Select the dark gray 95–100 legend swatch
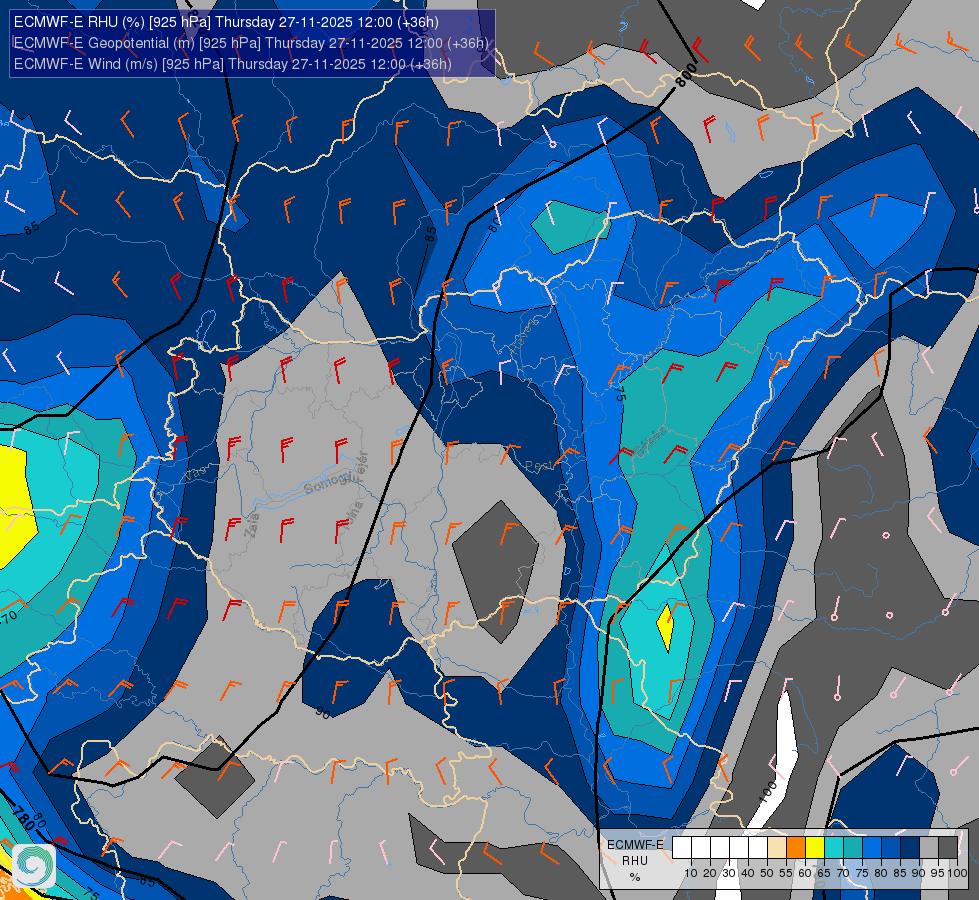The image size is (979, 900). click(x=948, y=847)
